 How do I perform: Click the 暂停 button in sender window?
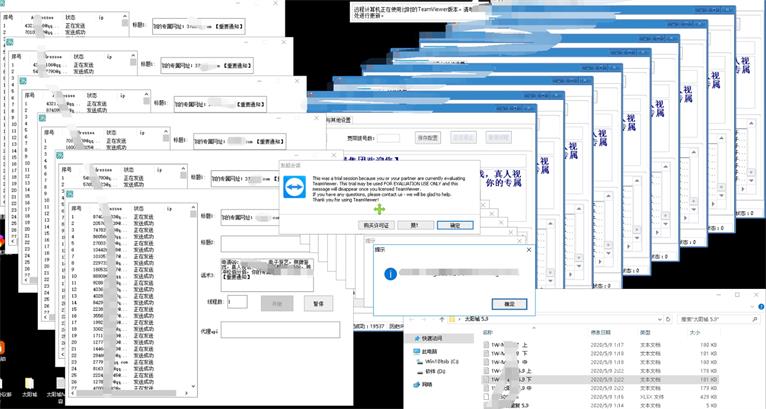pos(319,302)
